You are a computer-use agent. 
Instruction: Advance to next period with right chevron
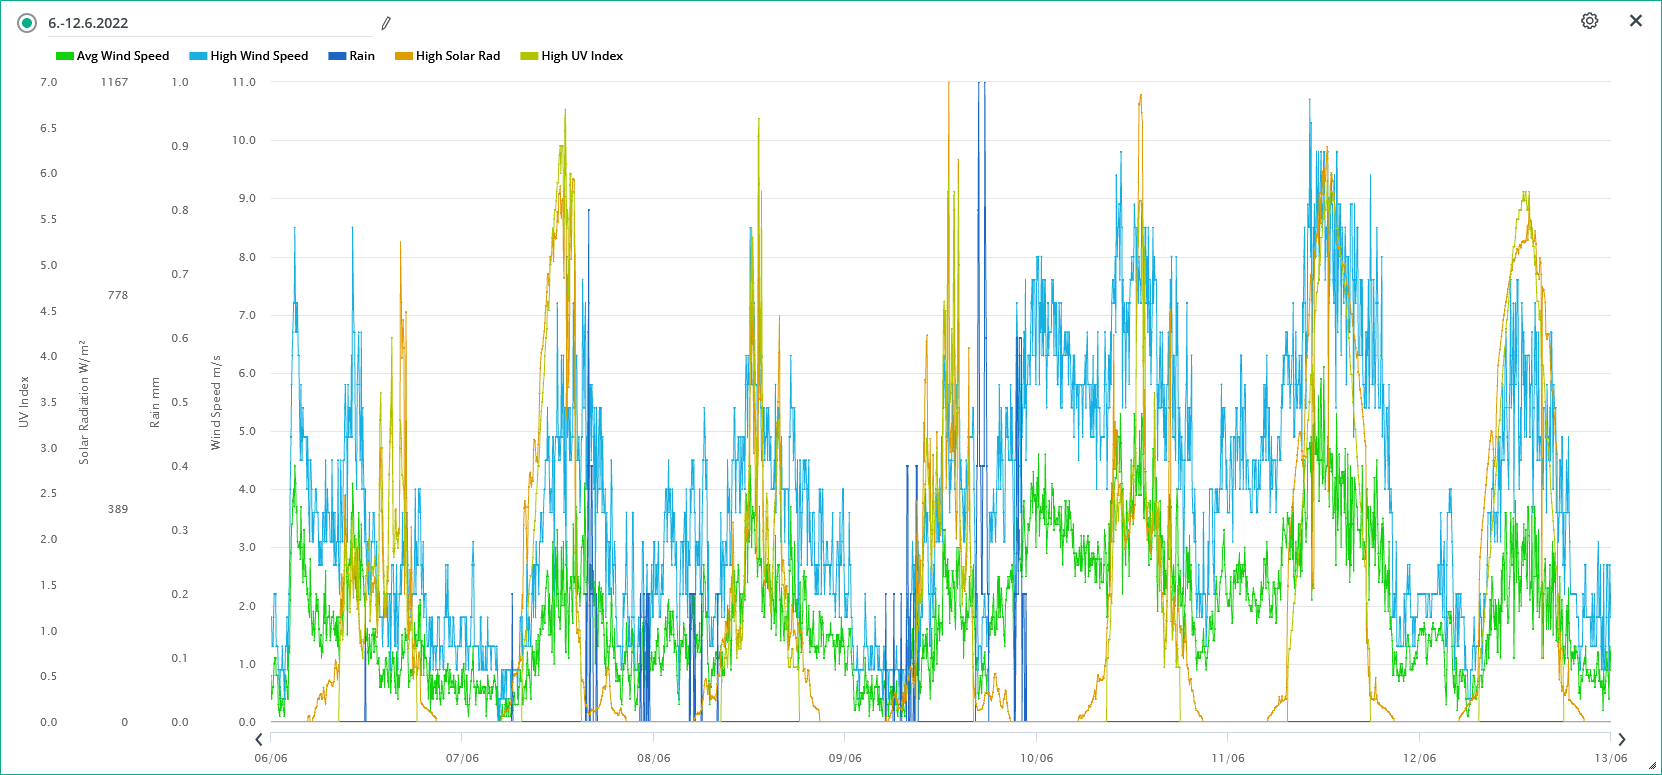1622,740
